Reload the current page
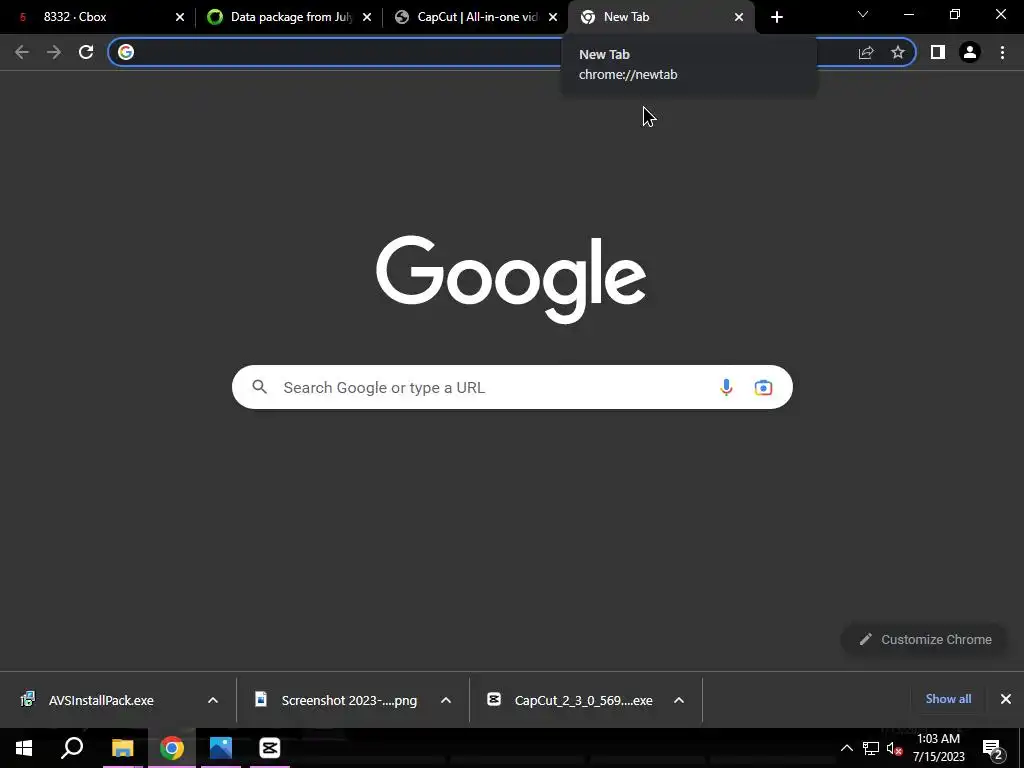The image size is (1024, 768). click(x=86, y=52)
